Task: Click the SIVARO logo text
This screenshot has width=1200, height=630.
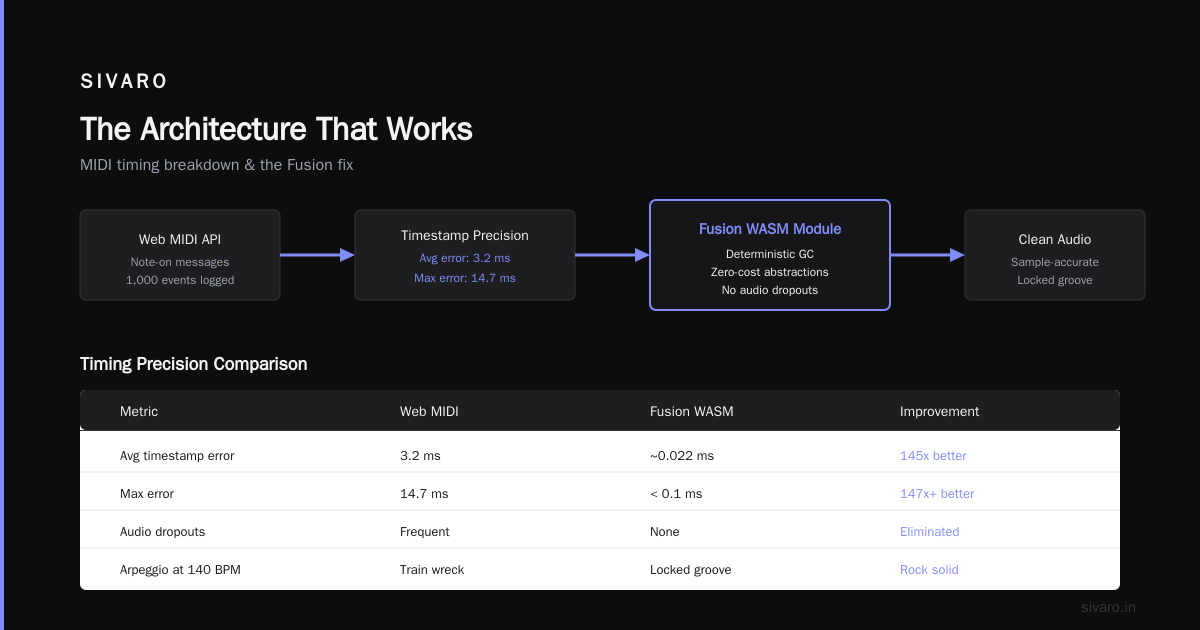Action: click(x=124, y=82)
